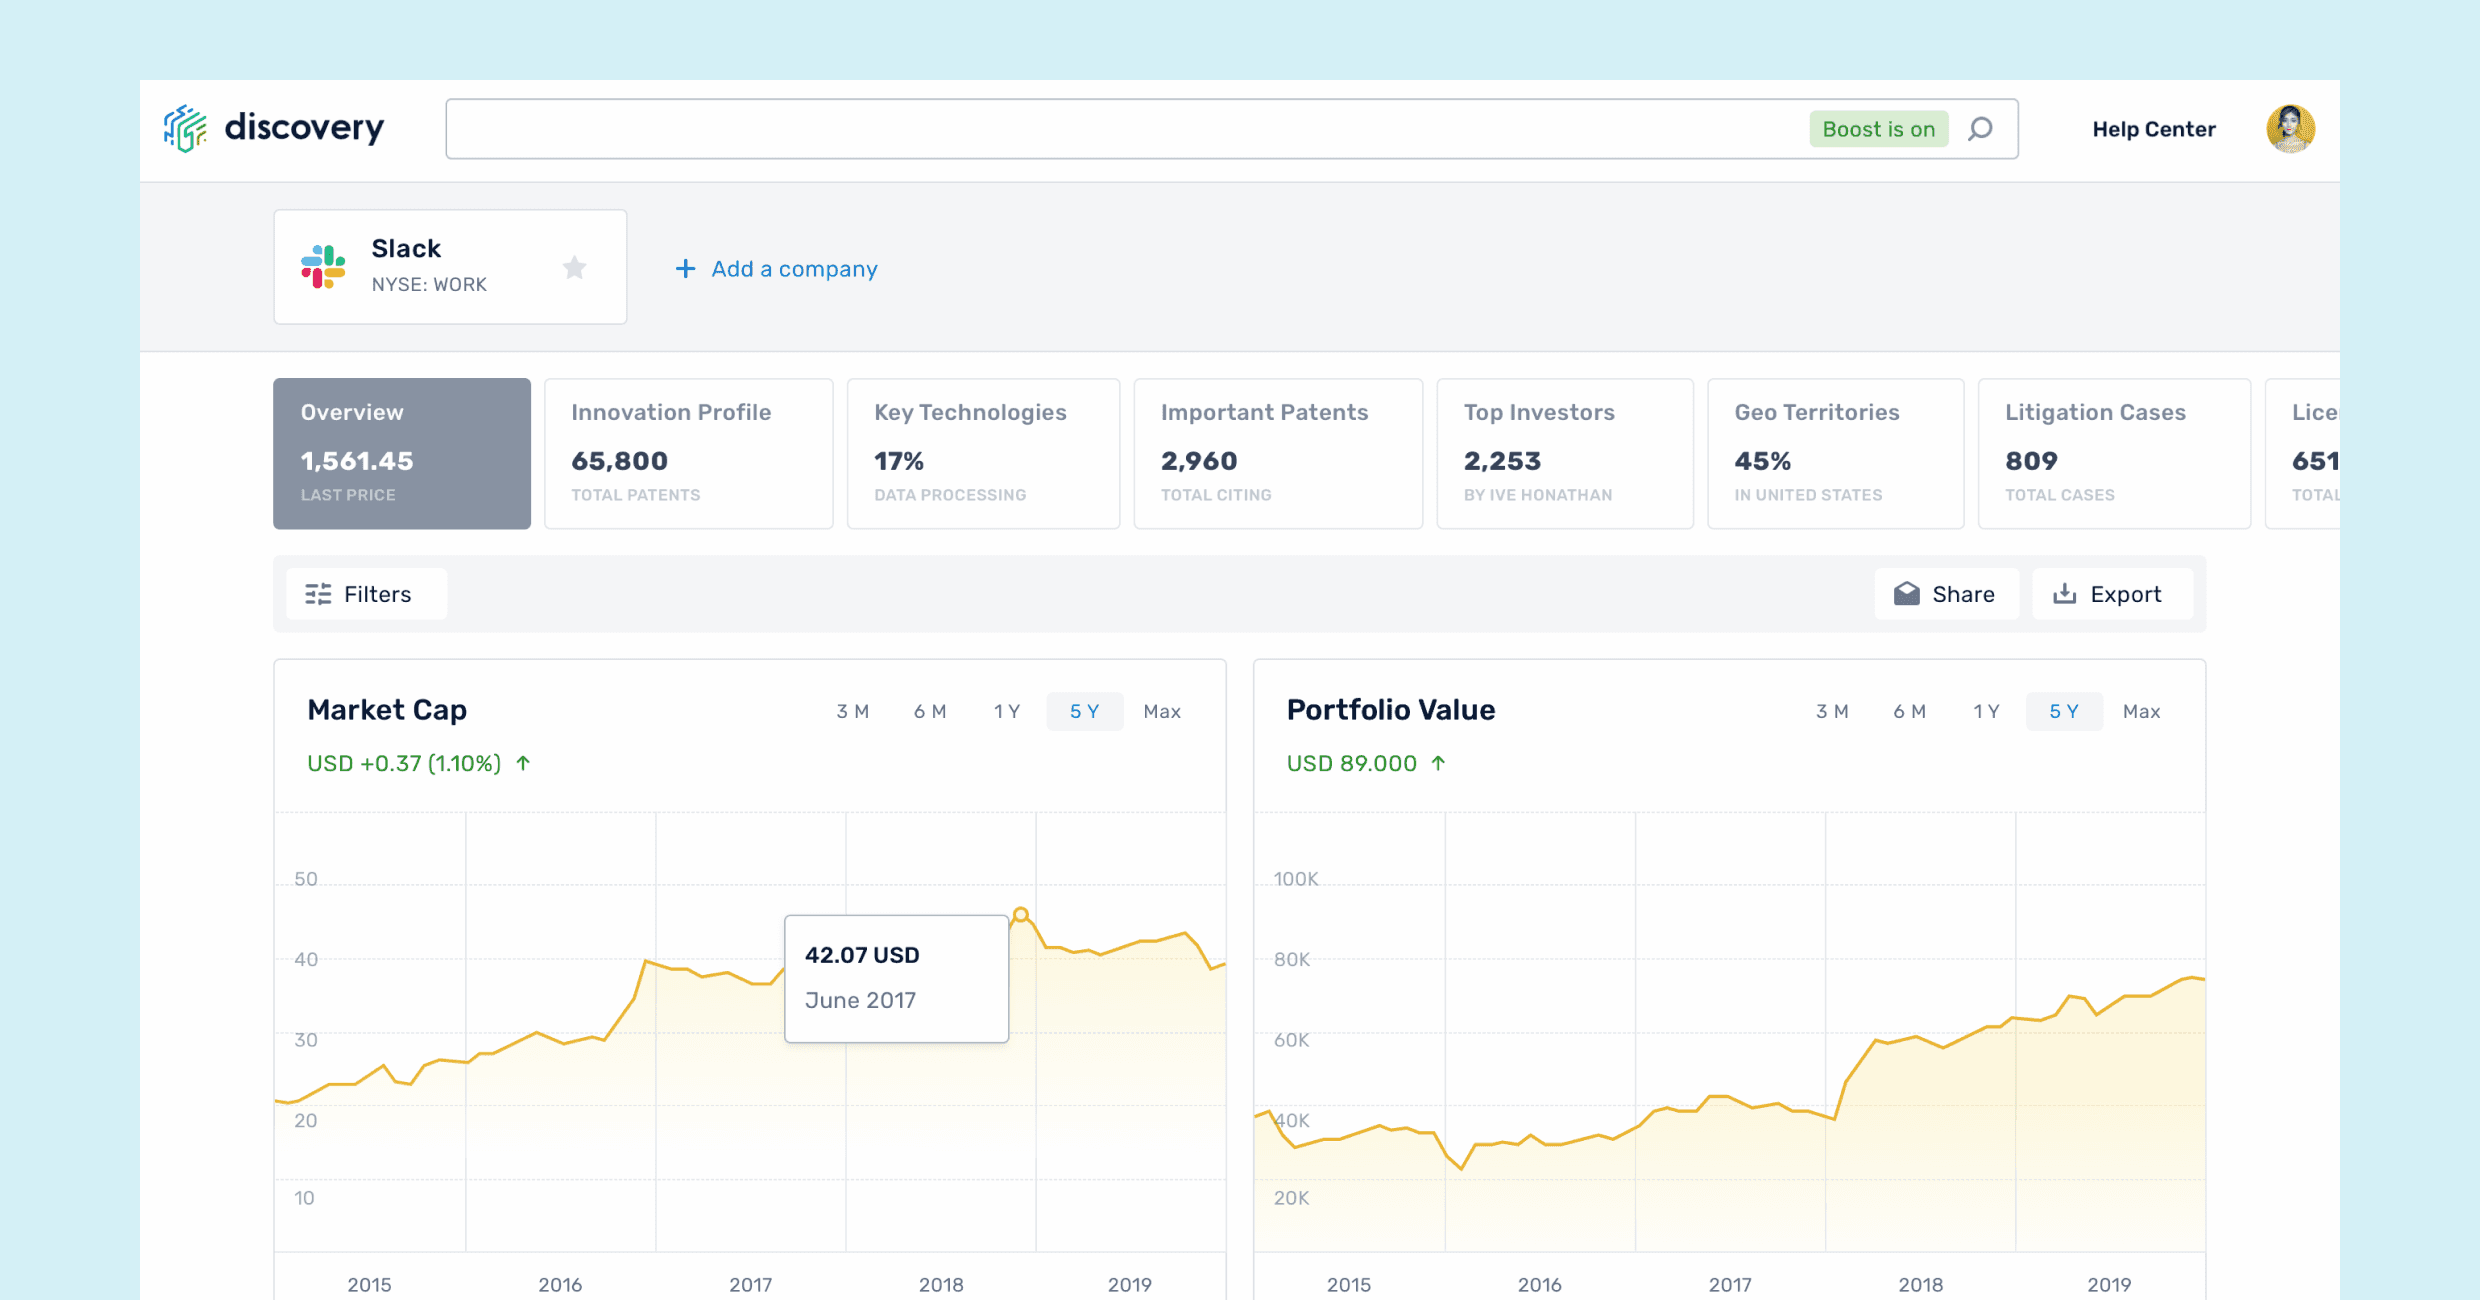
Task: Click the search magnifier icon
Action: (x=1980, y=129)
